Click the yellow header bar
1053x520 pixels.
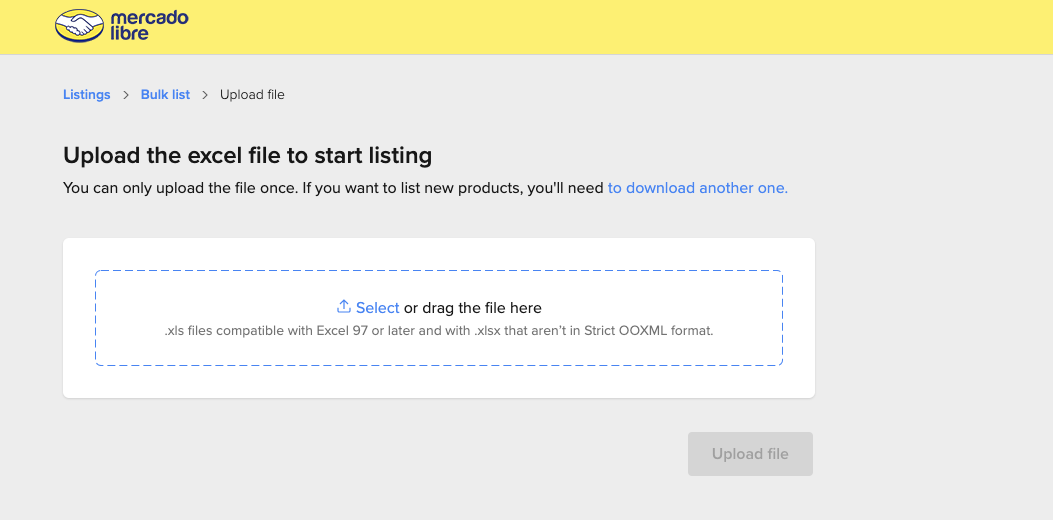600,26
